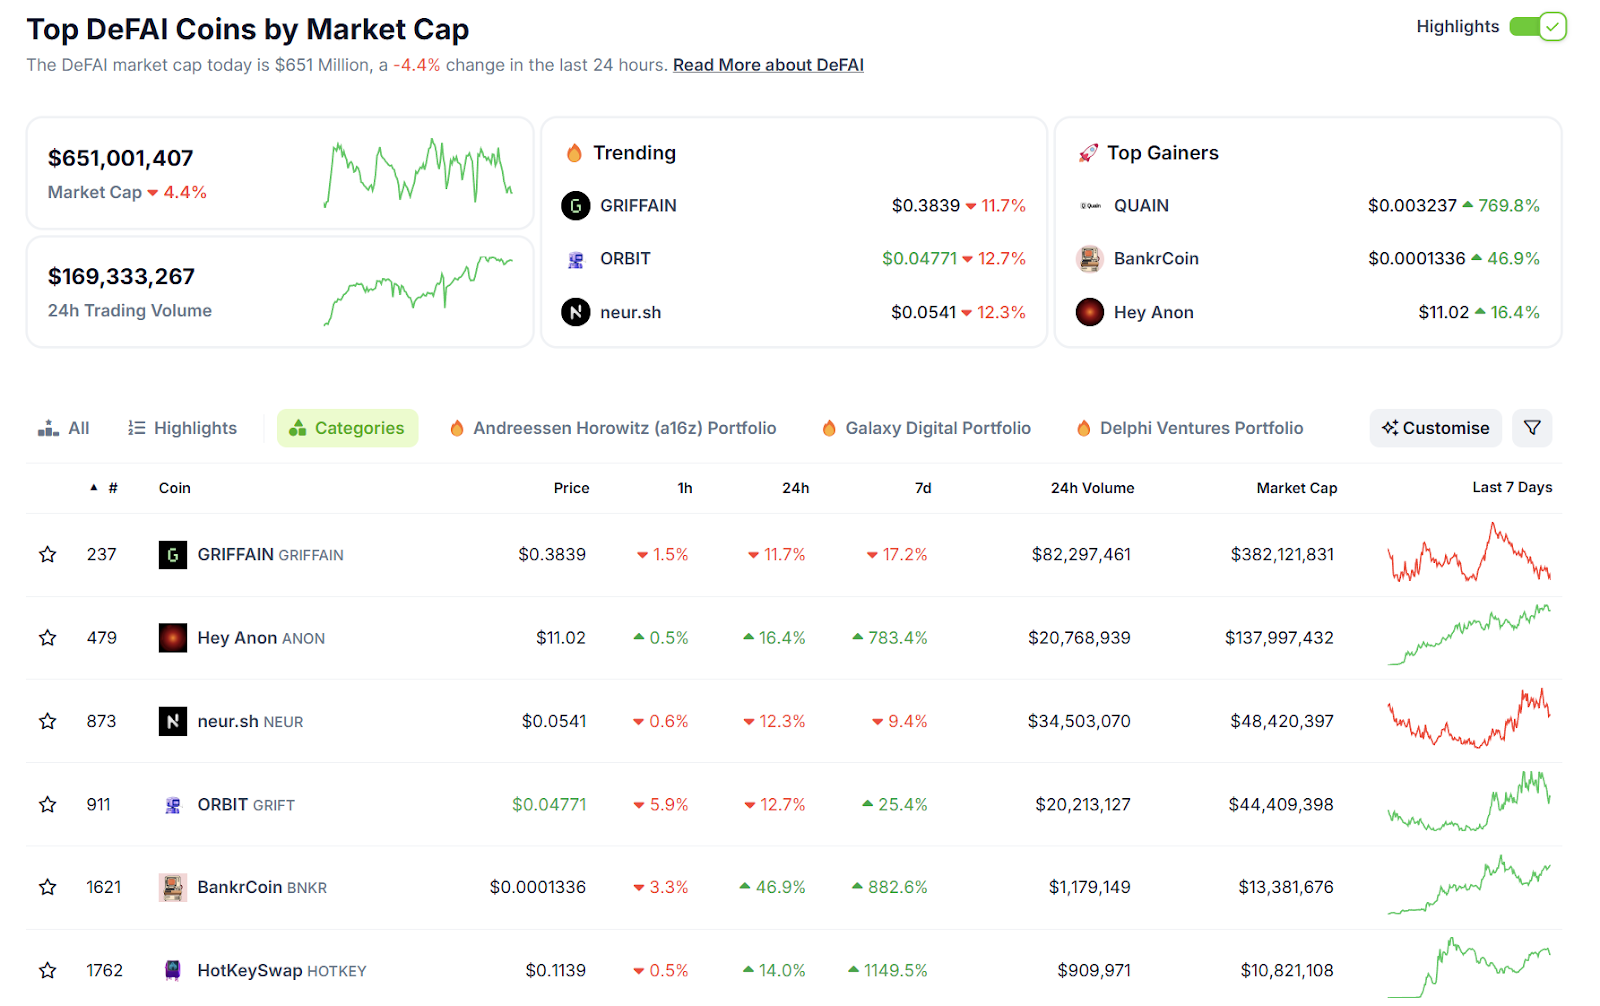Click BankrCoin logo in Top Gainers
Screen dimensions: 1600x1006
1090,259
